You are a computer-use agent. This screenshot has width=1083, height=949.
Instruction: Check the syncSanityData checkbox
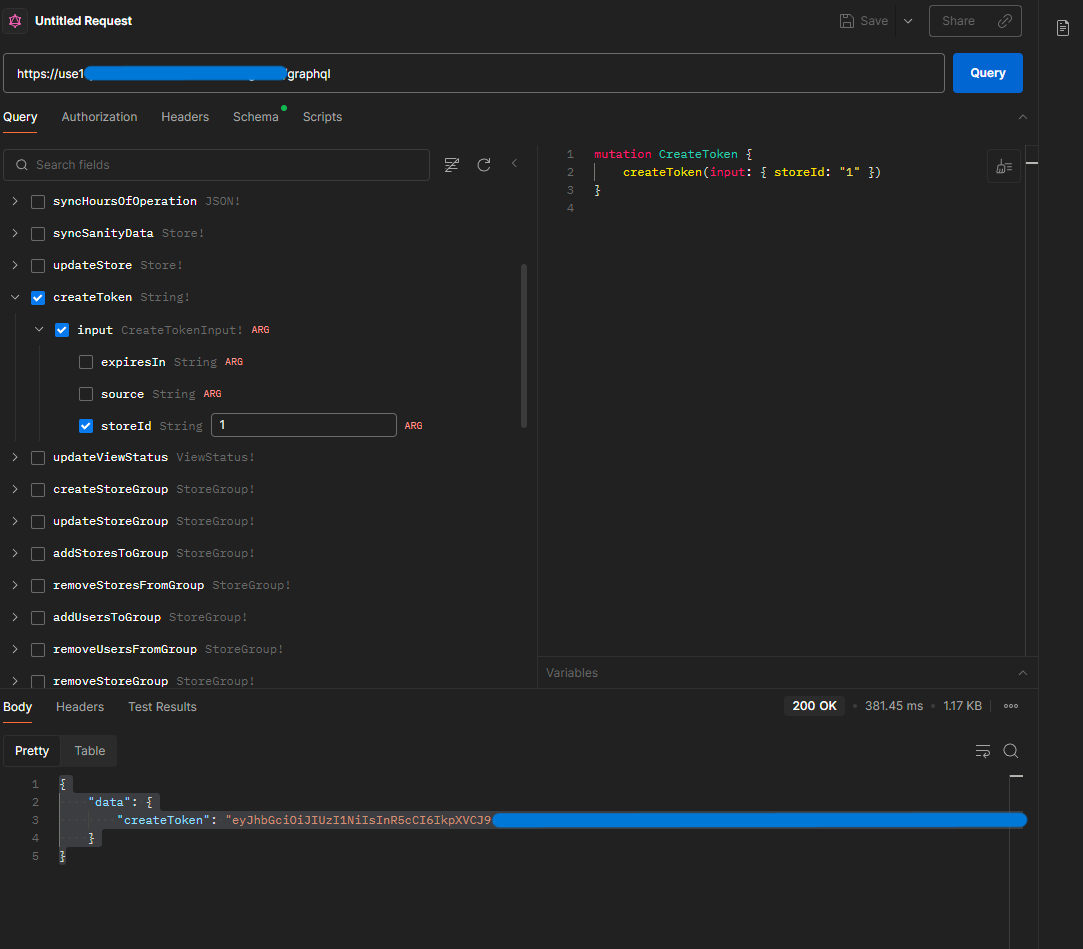(x=38, y=234)
